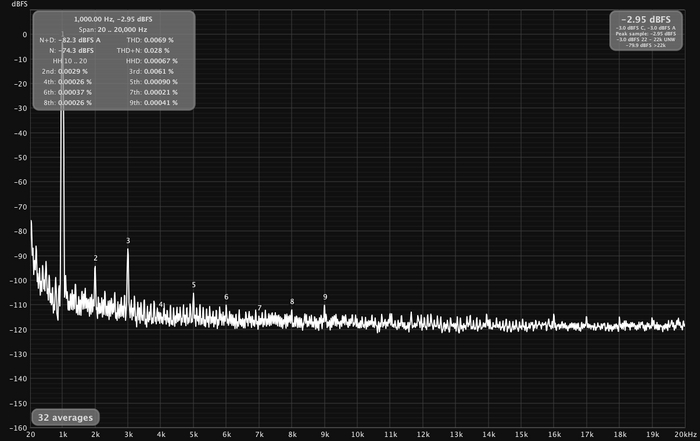Click the -2.95 dBFS level readout

click(646, 19)
